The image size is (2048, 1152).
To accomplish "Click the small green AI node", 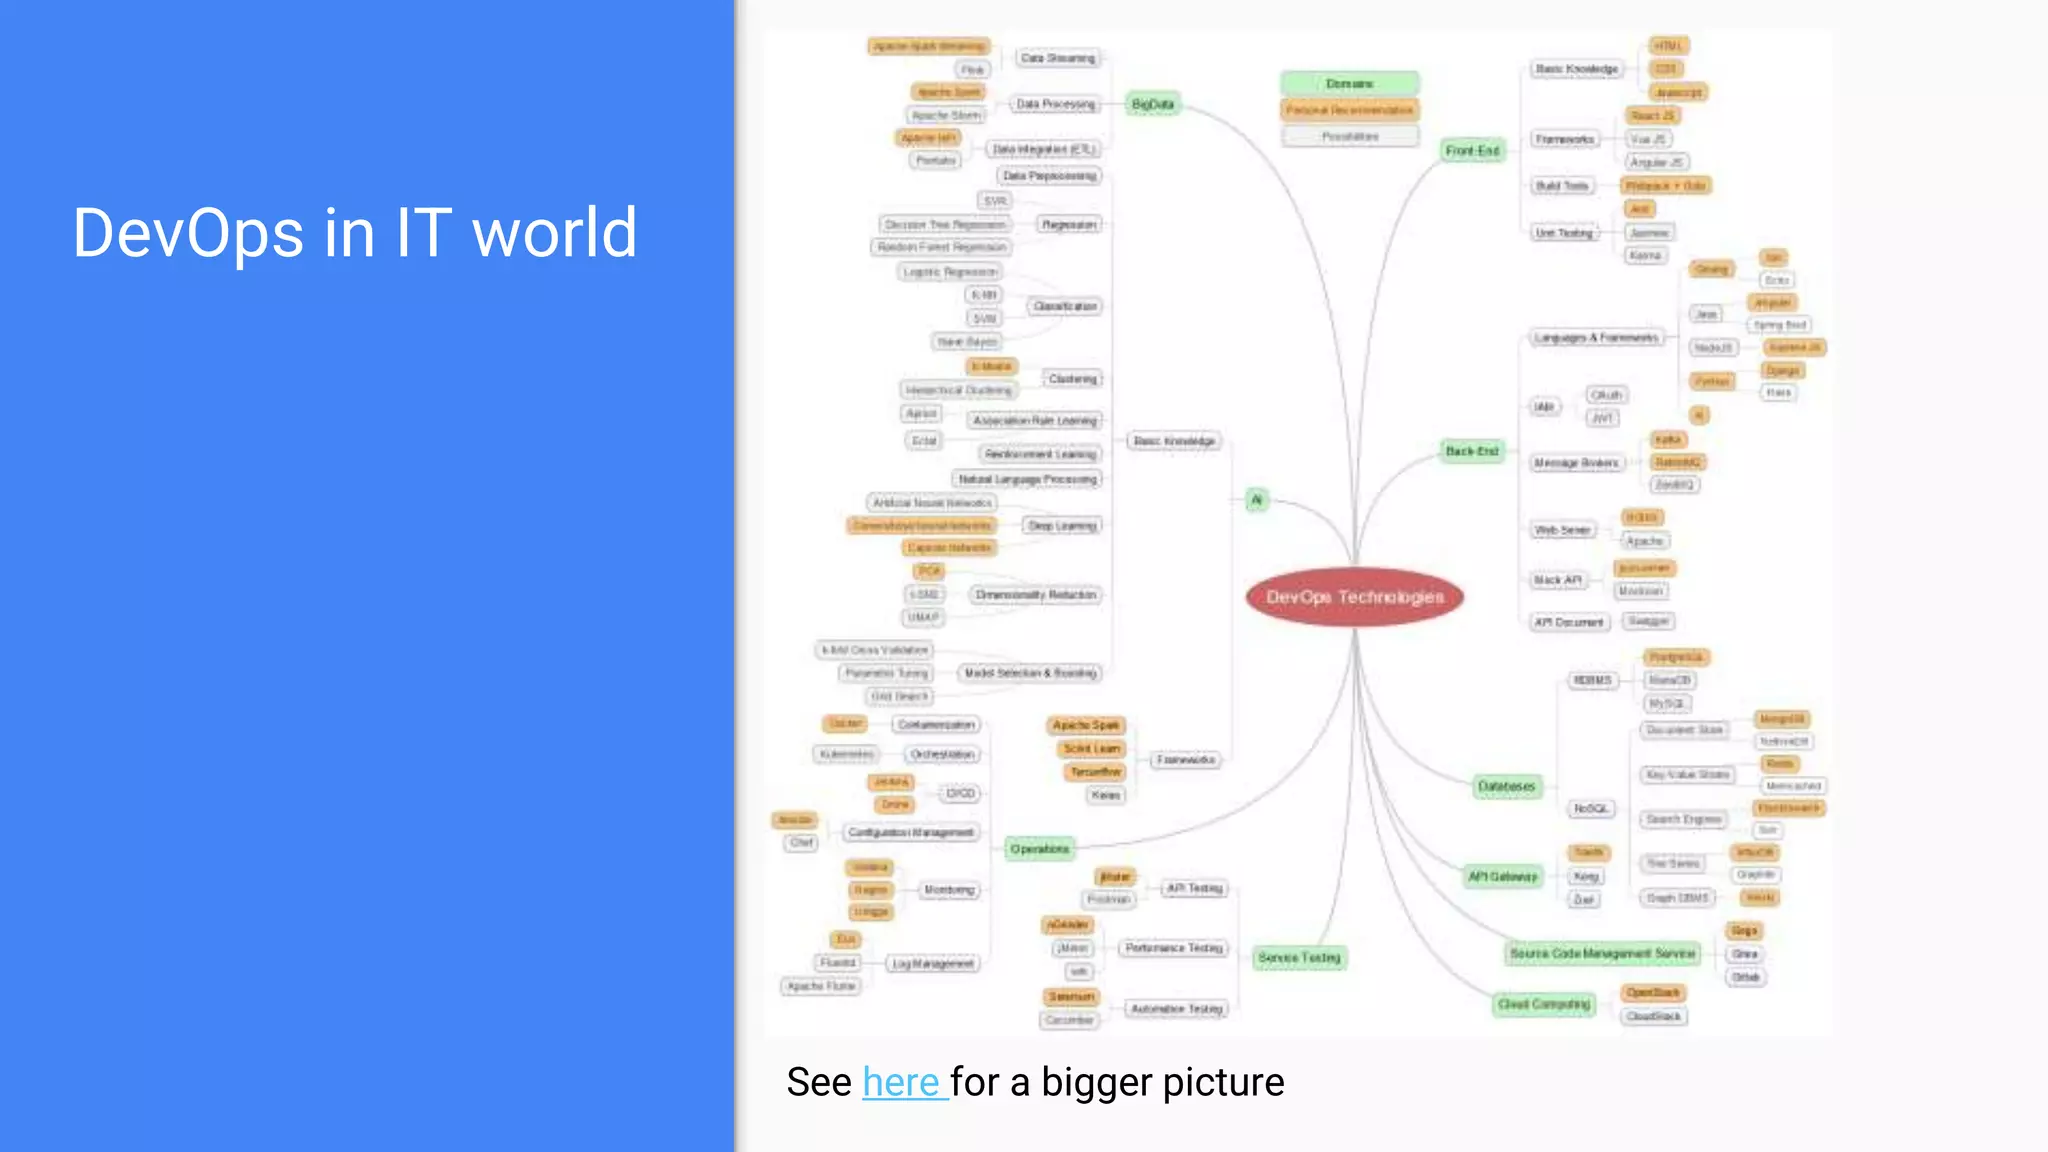I will [1257, 500].
